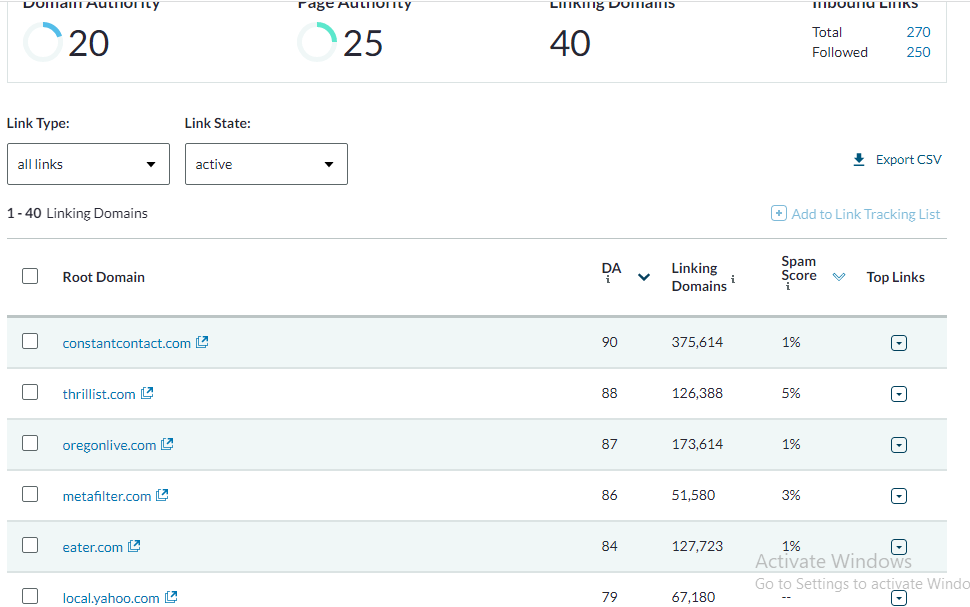Click the Root Domain column header
Image resolution: width=970 pixels, height=607 pixels.
(104, 277)
